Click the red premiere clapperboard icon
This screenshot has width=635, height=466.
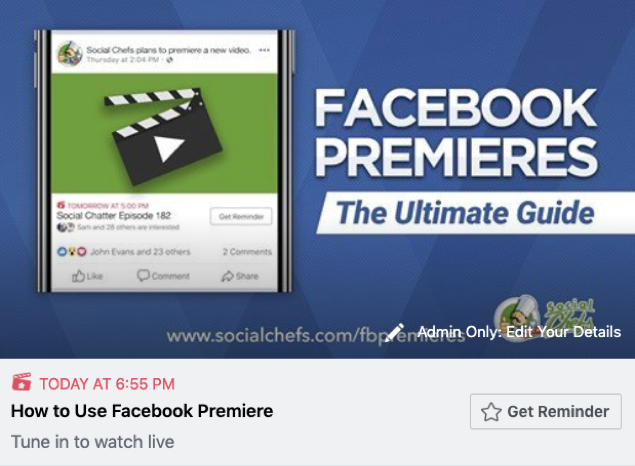(x=22, y=382)
